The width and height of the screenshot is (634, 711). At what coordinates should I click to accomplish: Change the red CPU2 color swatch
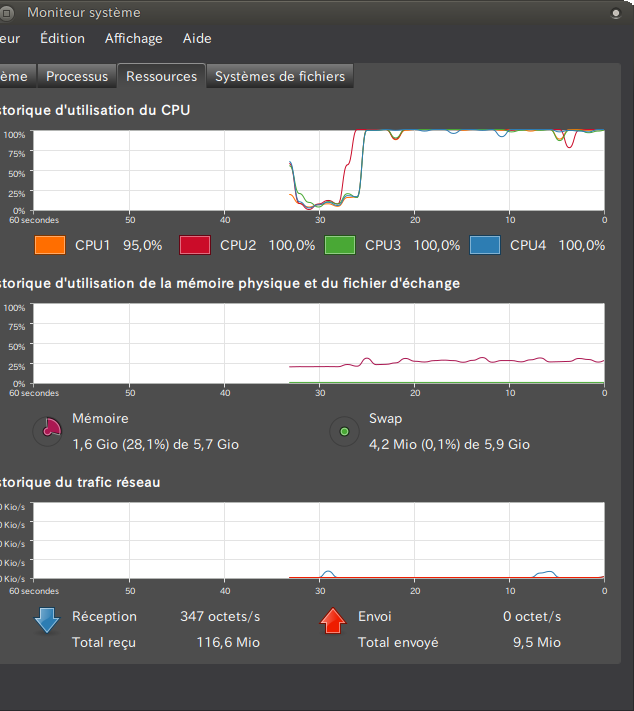[195, 245]
